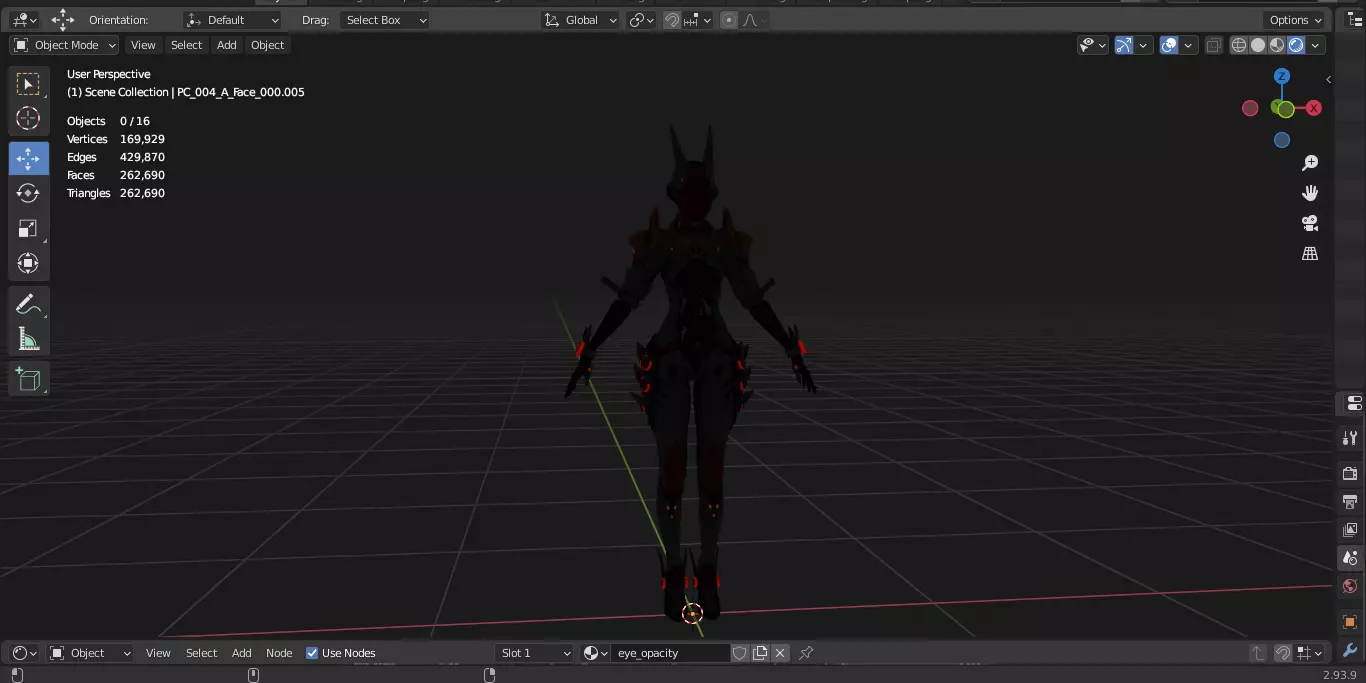Open the View Layer properties tab

[x=1350, y=529]
